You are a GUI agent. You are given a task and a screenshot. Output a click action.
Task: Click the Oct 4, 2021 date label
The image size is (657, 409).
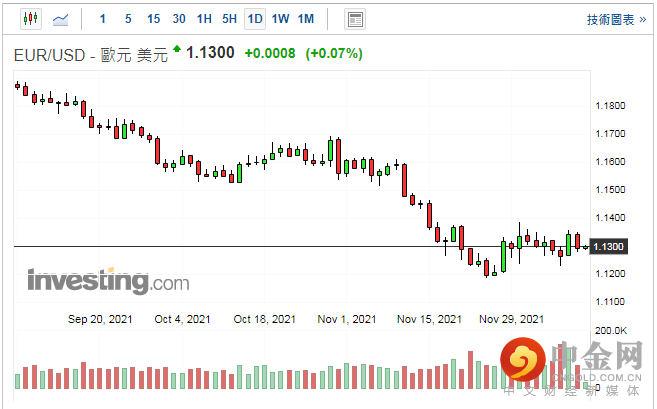[182, 319]
